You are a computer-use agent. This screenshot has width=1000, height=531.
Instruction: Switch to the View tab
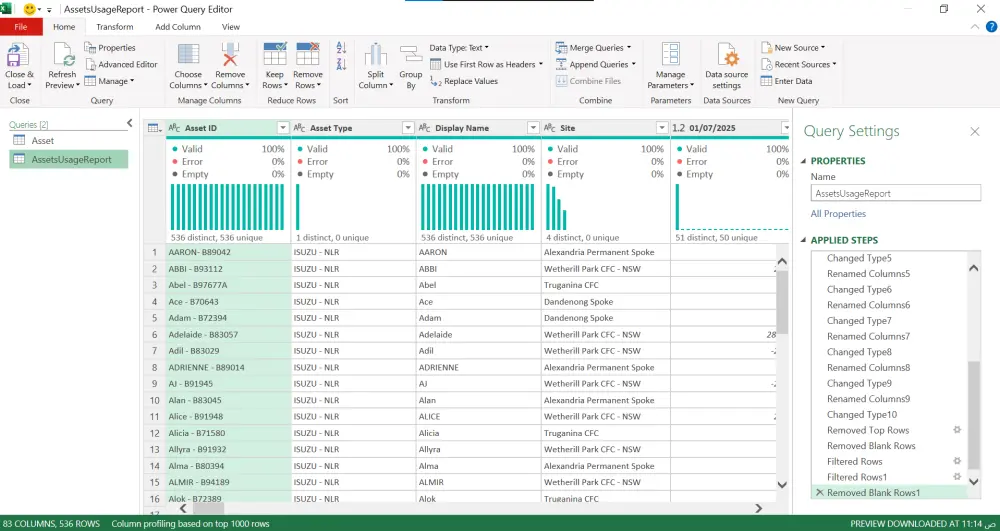[x=231, y=27]
